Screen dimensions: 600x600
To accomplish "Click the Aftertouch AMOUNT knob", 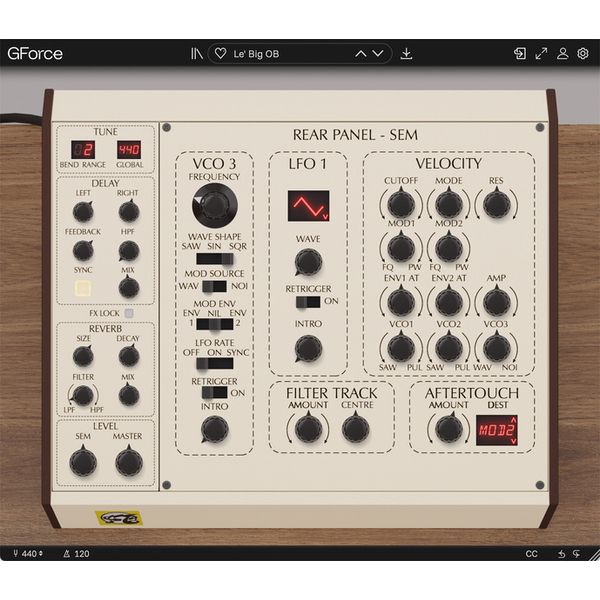I will coord(449,429).
